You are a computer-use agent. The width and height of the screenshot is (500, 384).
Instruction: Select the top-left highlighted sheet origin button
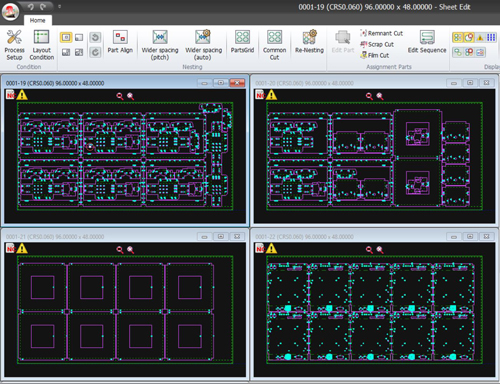(x=66, y=37)
